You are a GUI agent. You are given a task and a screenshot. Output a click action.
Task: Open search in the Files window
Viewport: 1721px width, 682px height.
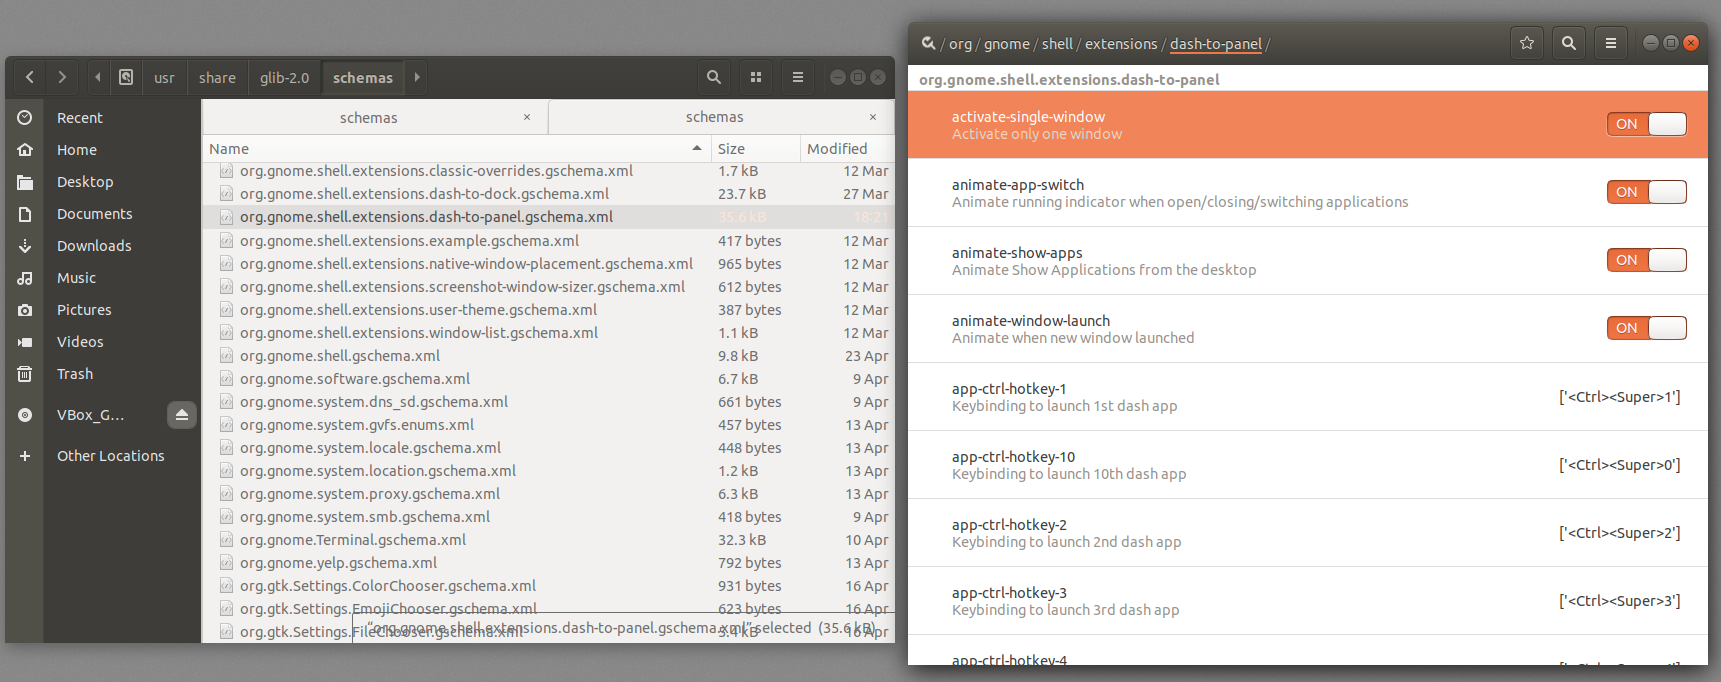pyautogui.click(x=714, y=77)
